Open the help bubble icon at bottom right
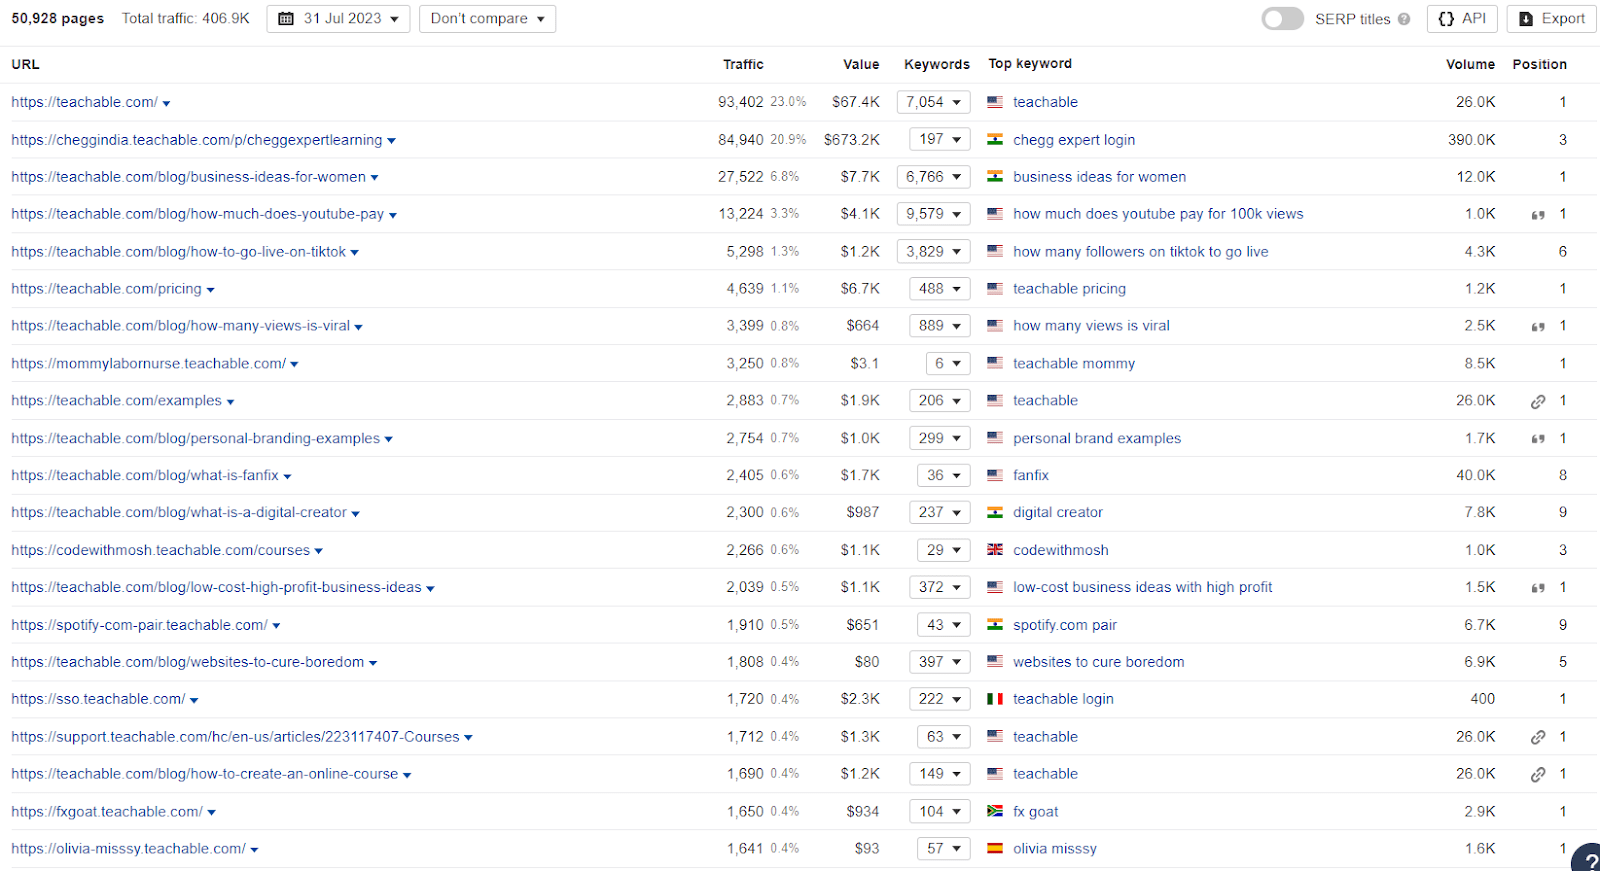Screen dimensions: 1600x871 (x=1587, y=859)
